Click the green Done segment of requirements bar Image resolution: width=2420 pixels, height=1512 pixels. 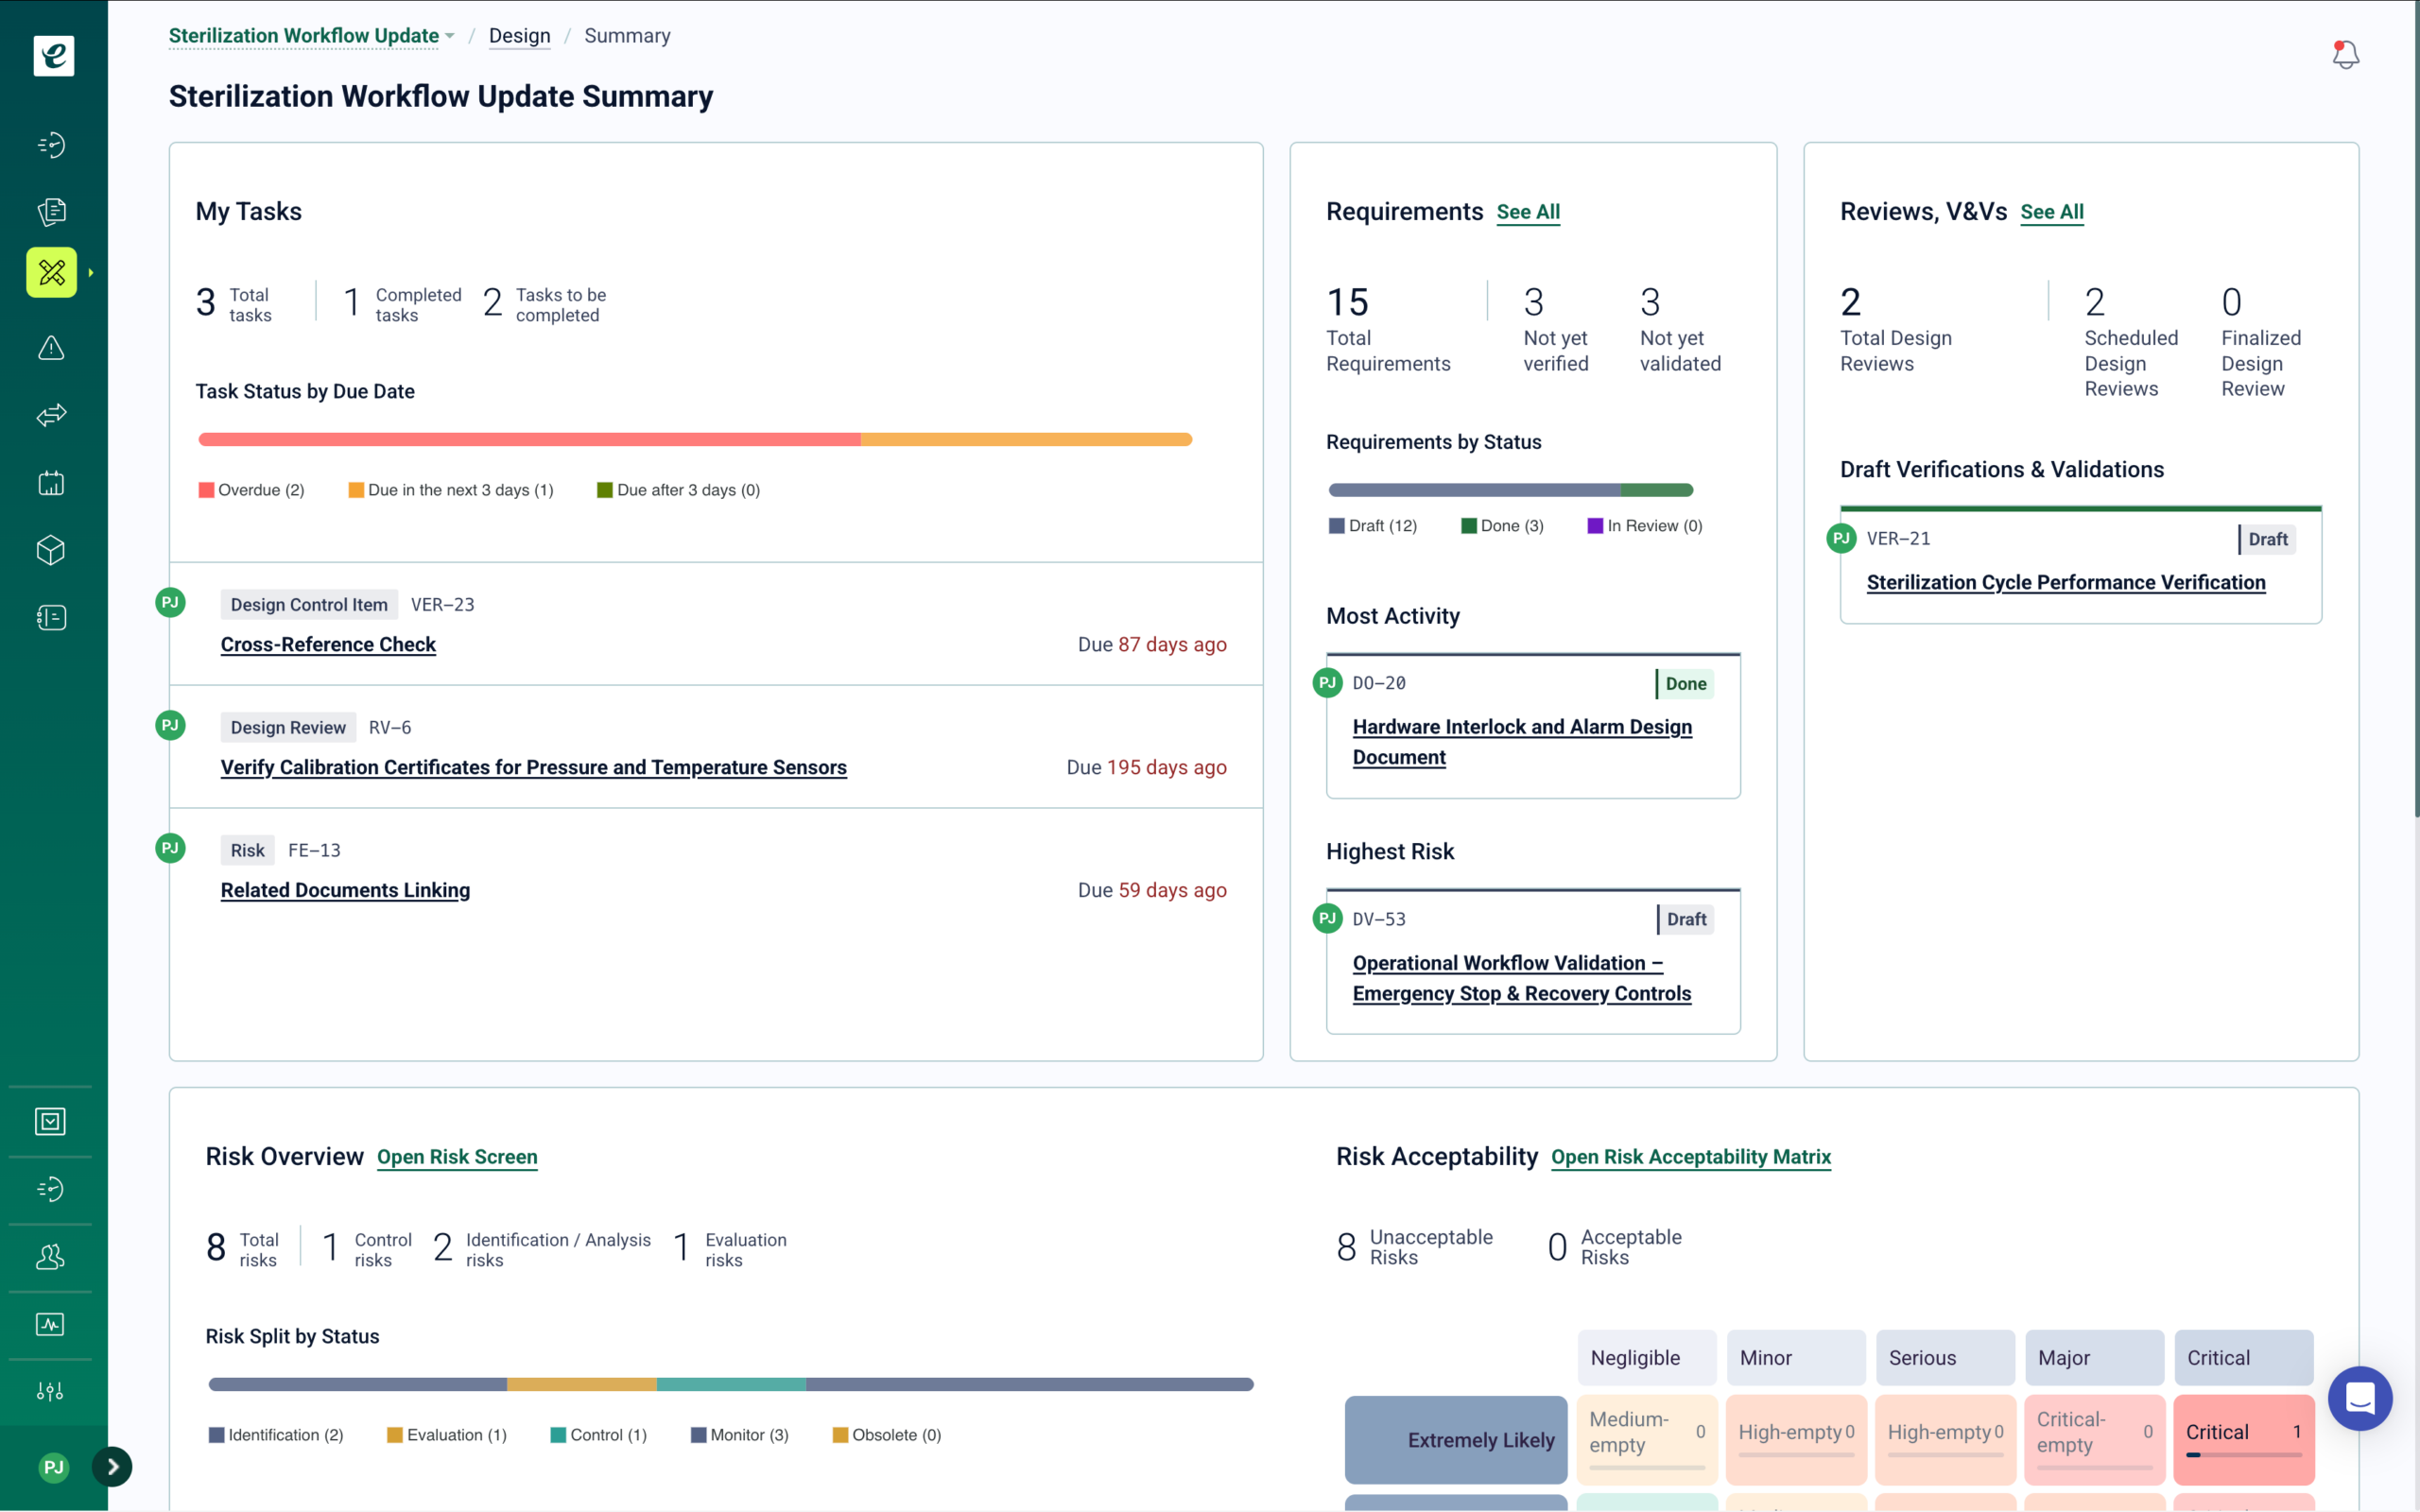[x=1656, y=490]
